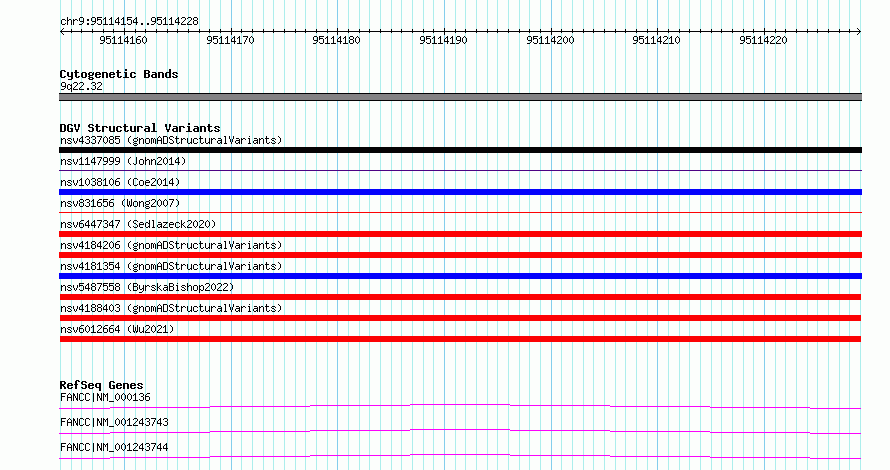
Task: Open the nsv4184206 (gnomADStructuralVariants) label
Action: [x=171, y=245]
